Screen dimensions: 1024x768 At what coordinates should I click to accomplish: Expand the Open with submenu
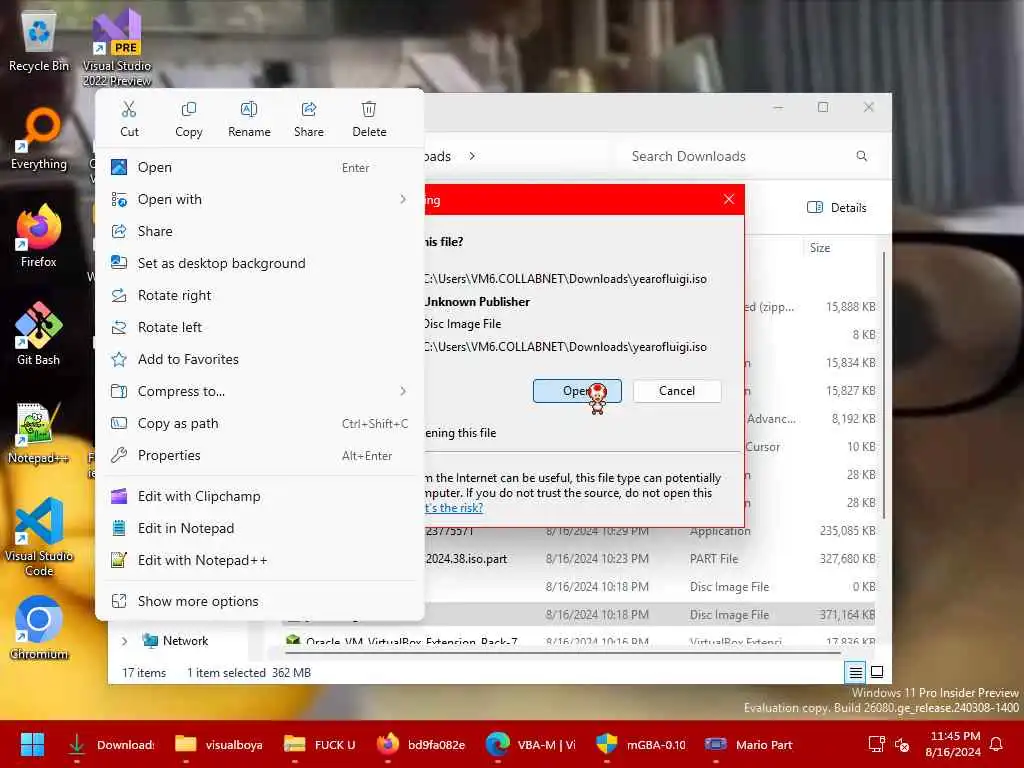coord(259,199)
